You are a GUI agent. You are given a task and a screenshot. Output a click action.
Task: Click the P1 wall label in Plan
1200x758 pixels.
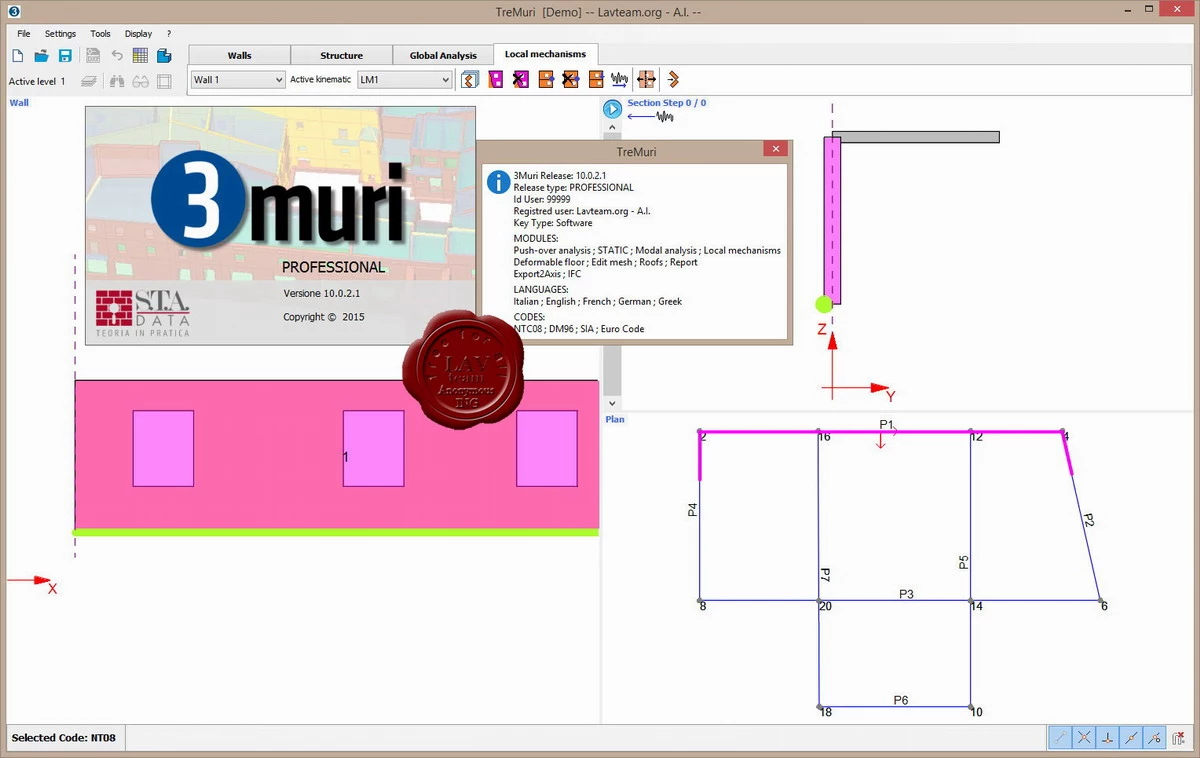coord(886,425)
